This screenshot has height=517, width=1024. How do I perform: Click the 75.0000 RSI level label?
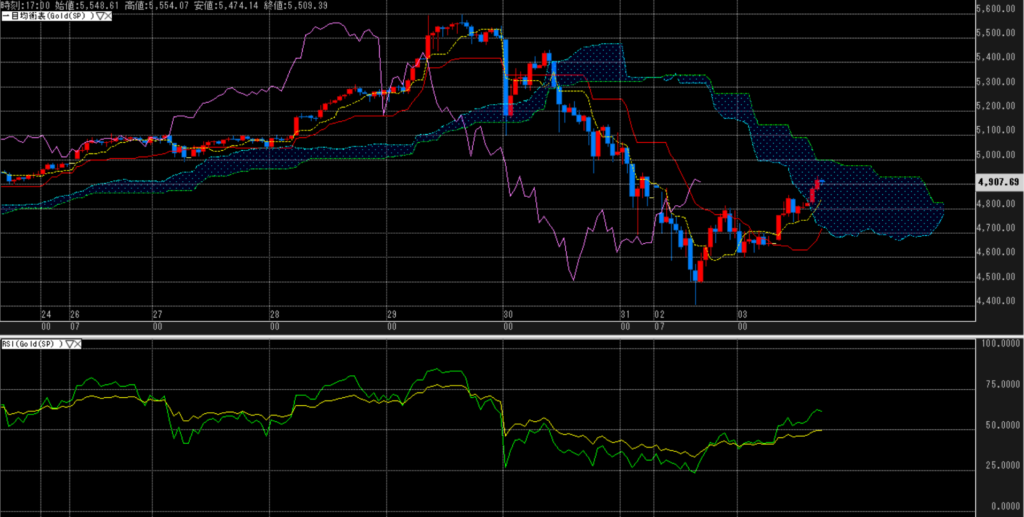[998, 383]
